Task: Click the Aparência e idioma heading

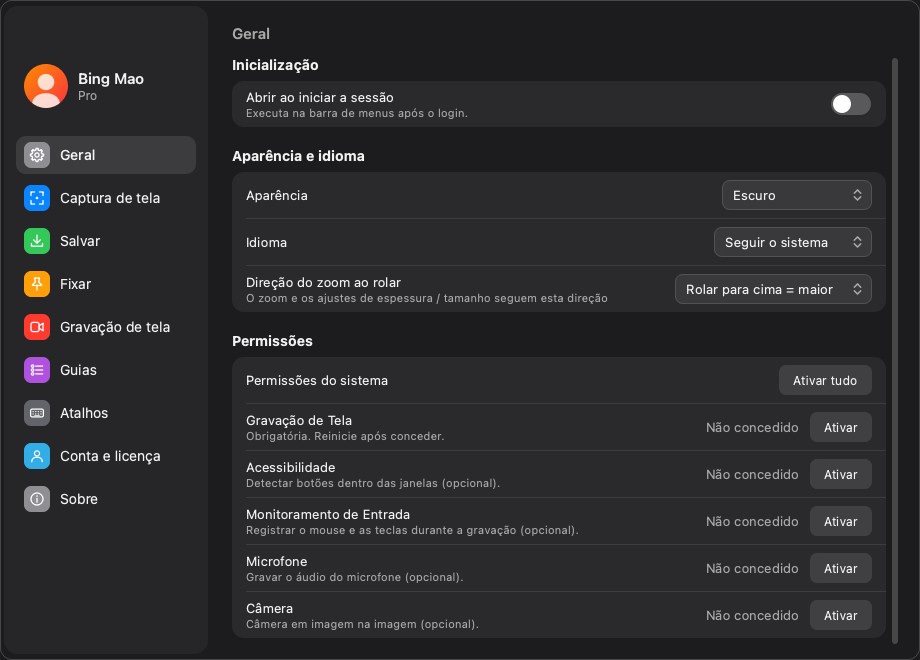Action: click(298, 156)
